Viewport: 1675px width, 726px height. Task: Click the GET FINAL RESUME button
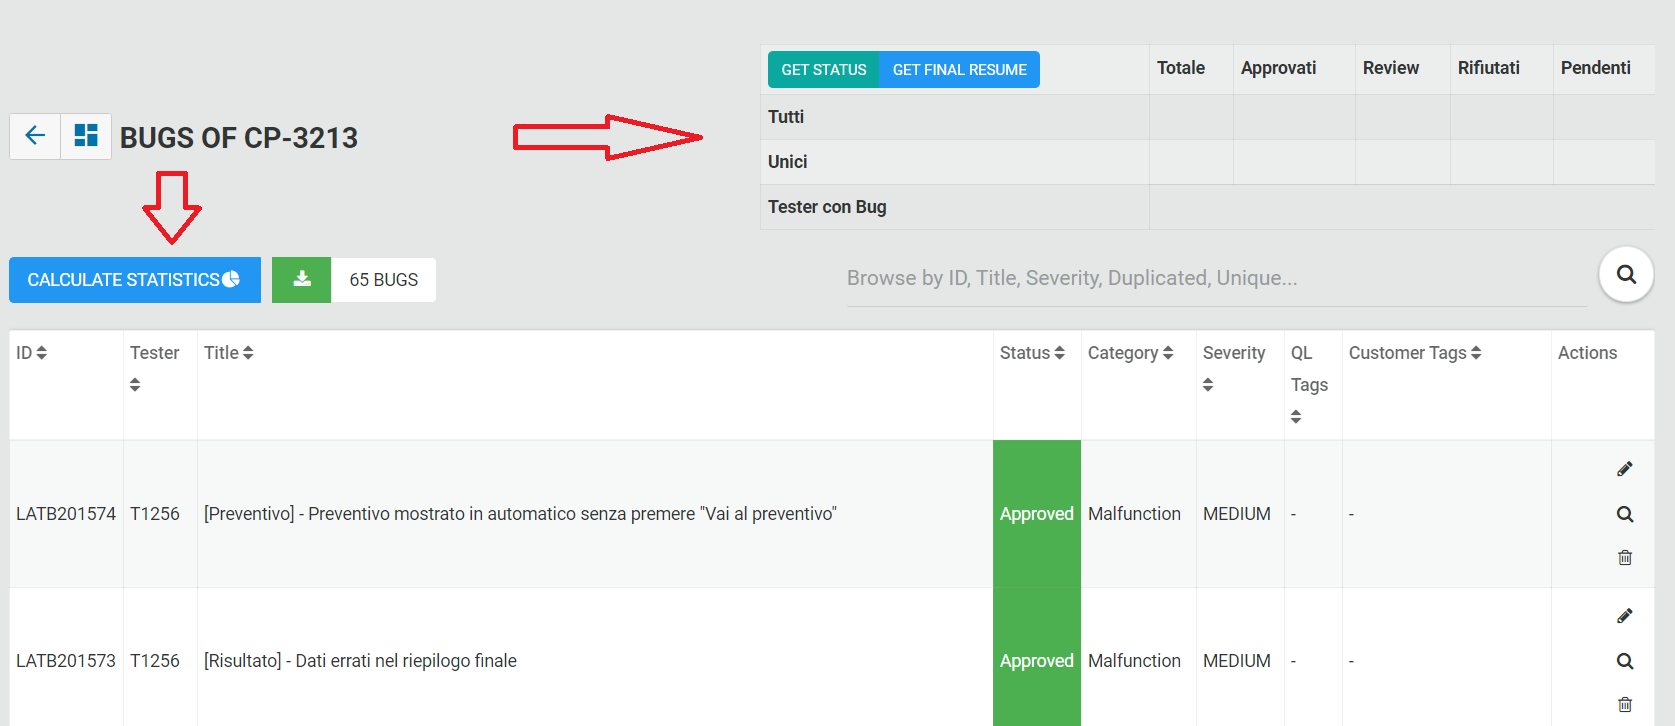point(960,70)
